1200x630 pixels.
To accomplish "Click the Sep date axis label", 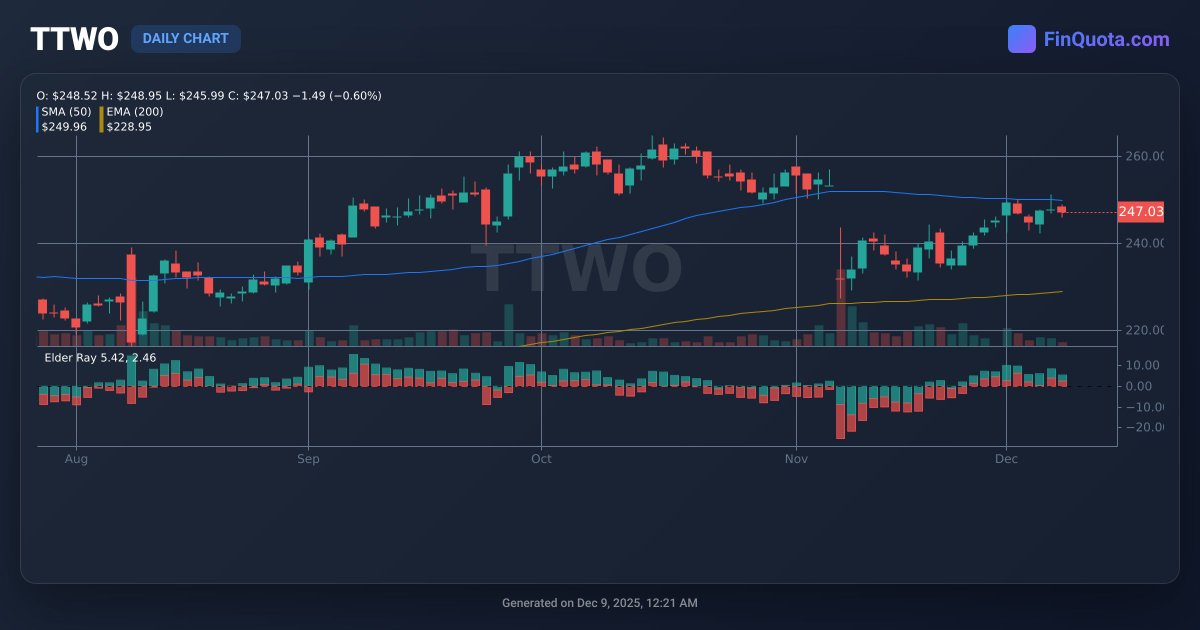I will coord(308,459).
